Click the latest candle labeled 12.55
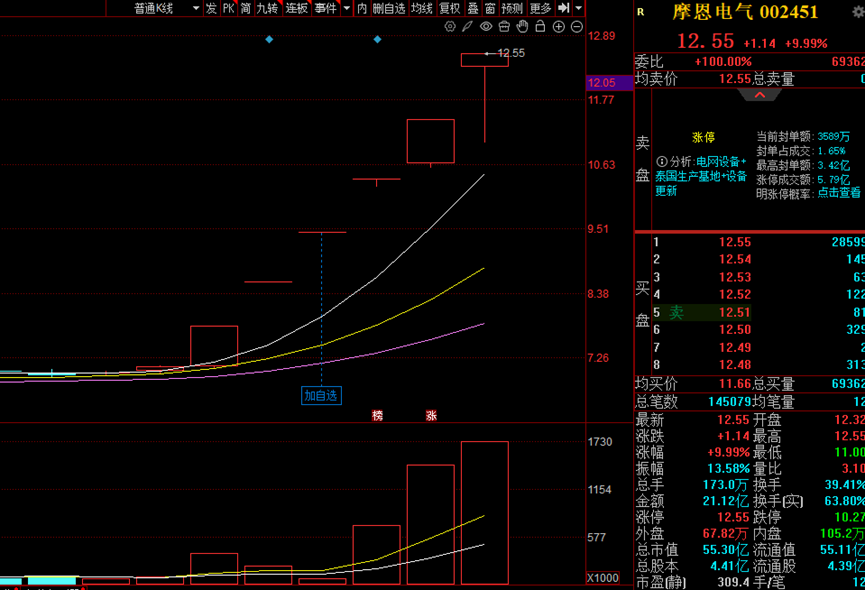Image resolution: width=865 pixels, height=590 pixels. point(484,60)
